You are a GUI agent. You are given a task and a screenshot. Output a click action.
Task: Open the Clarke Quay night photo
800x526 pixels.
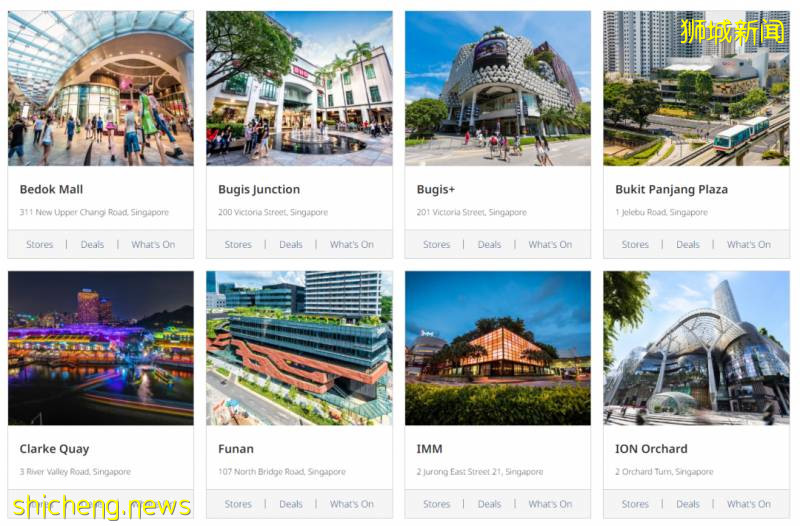101,348
